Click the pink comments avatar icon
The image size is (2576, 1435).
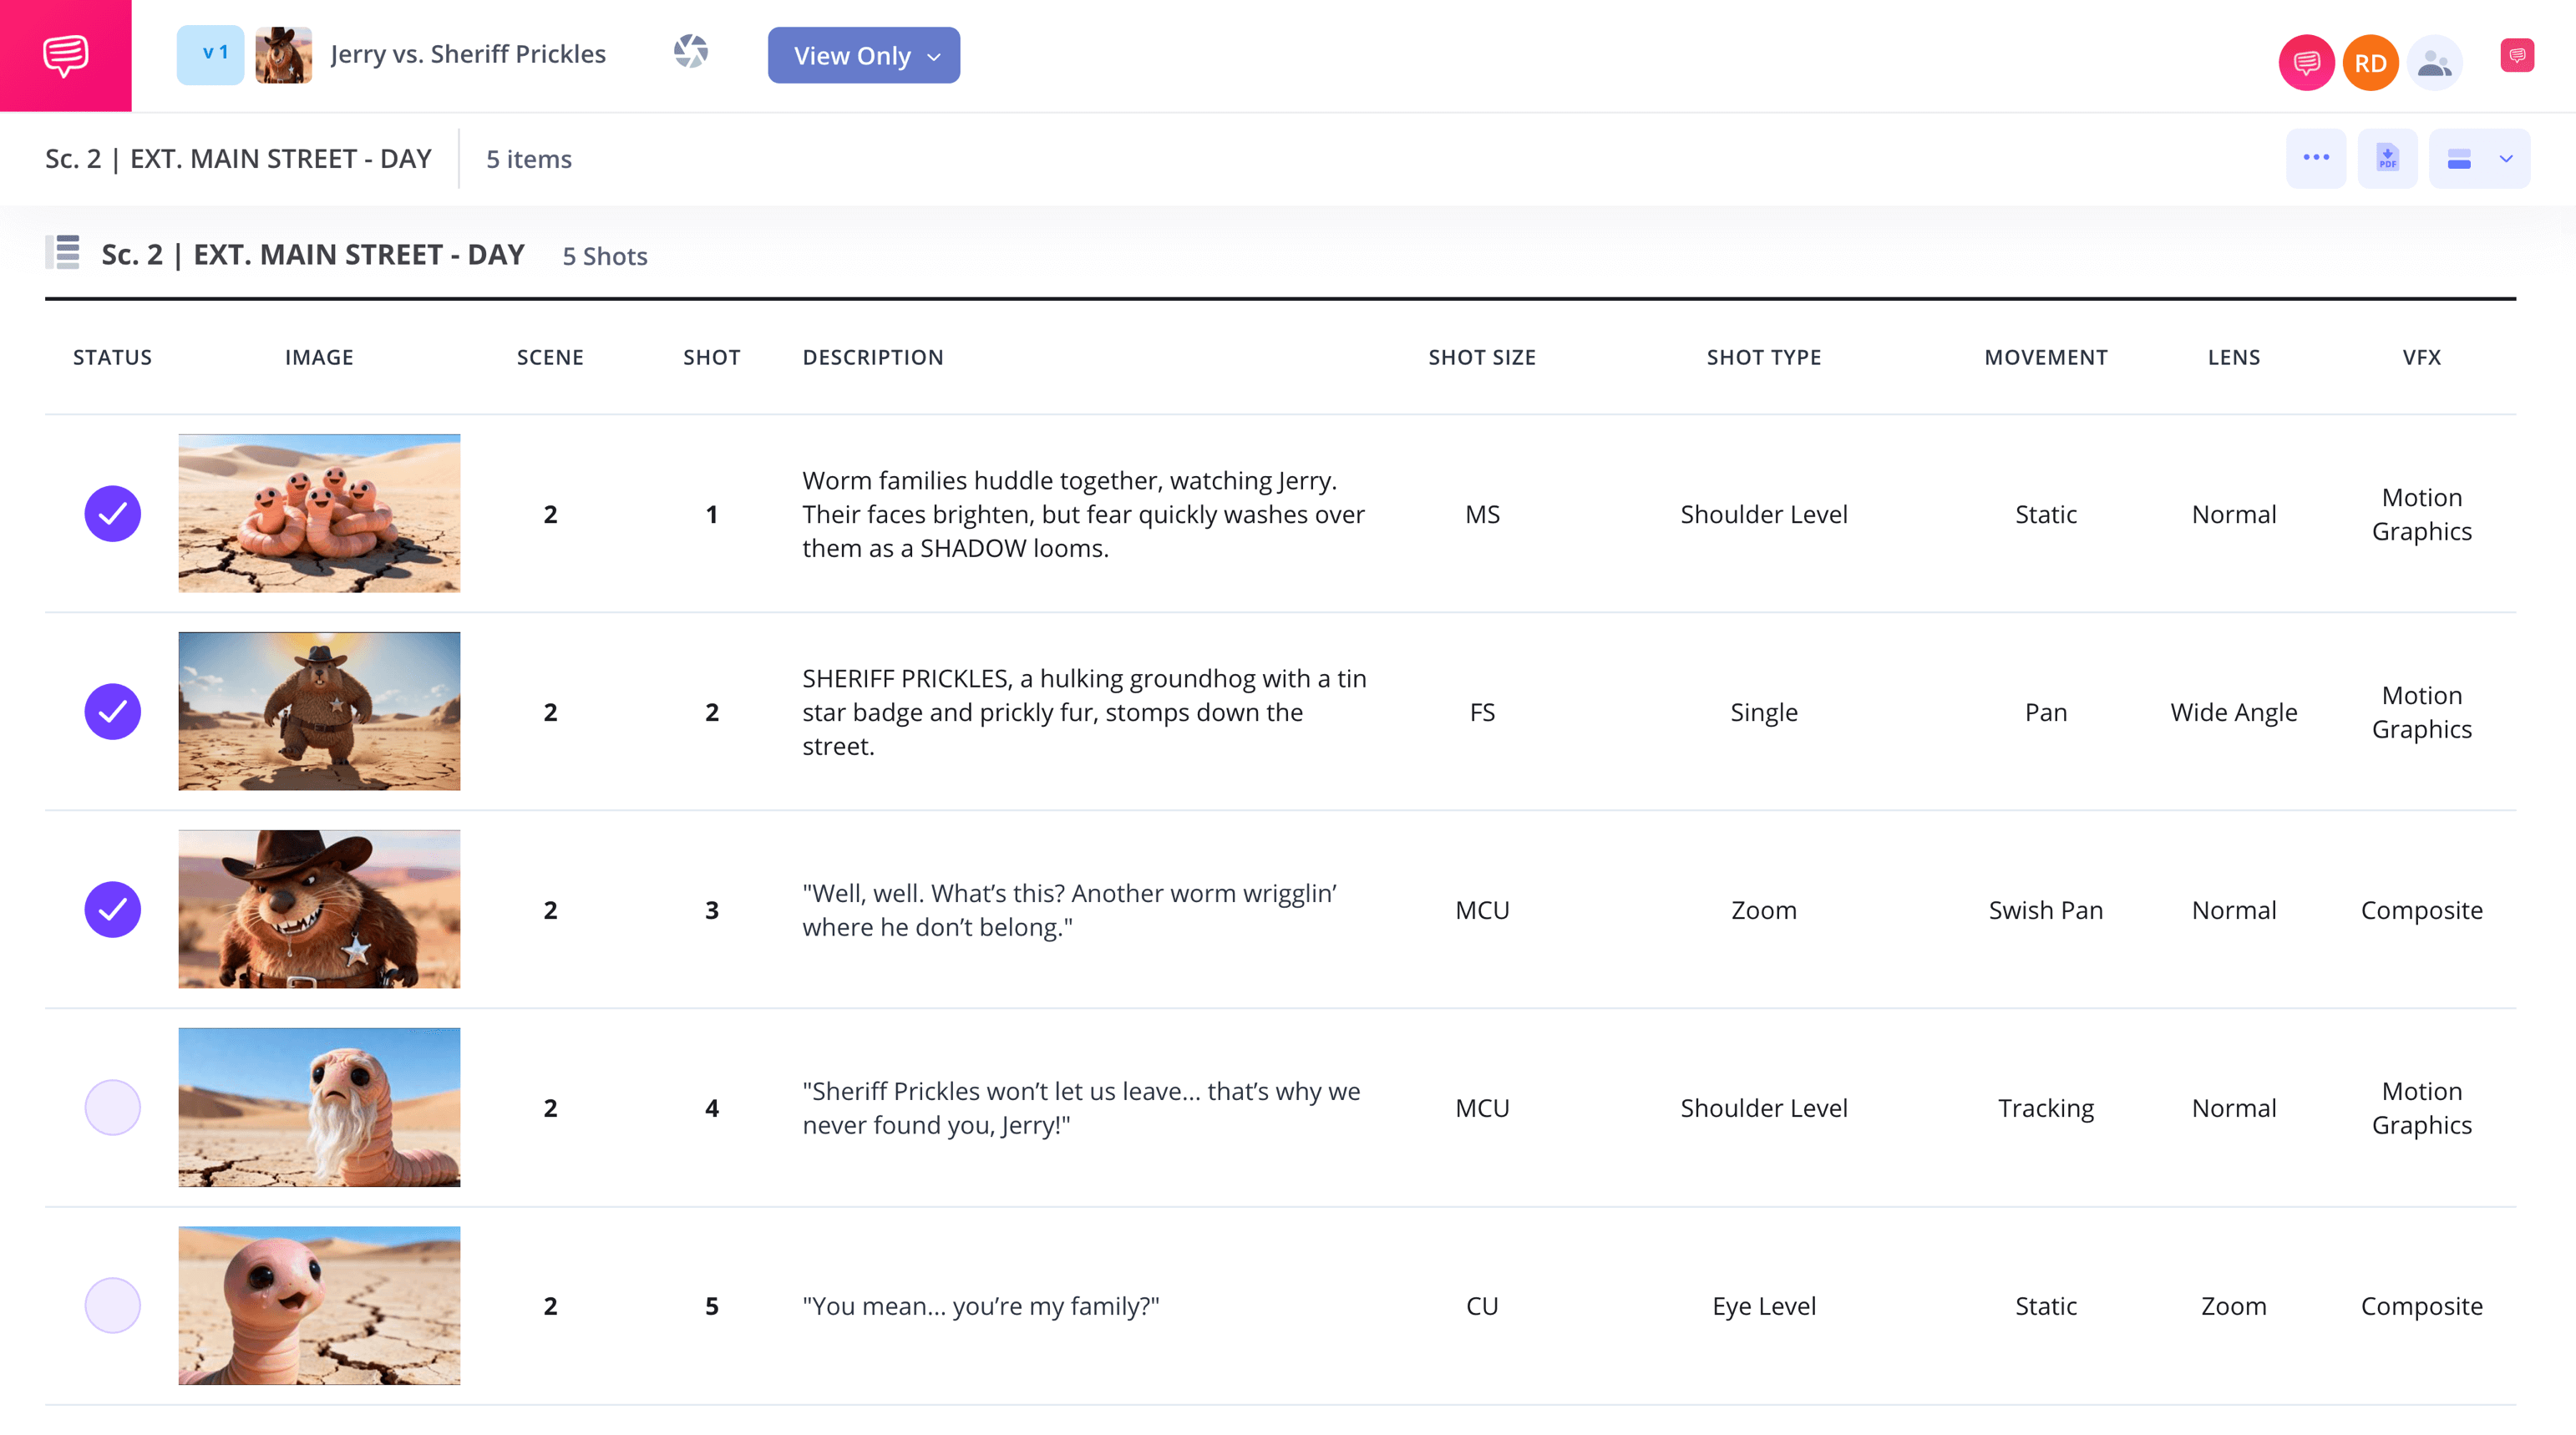point(2305,63)
